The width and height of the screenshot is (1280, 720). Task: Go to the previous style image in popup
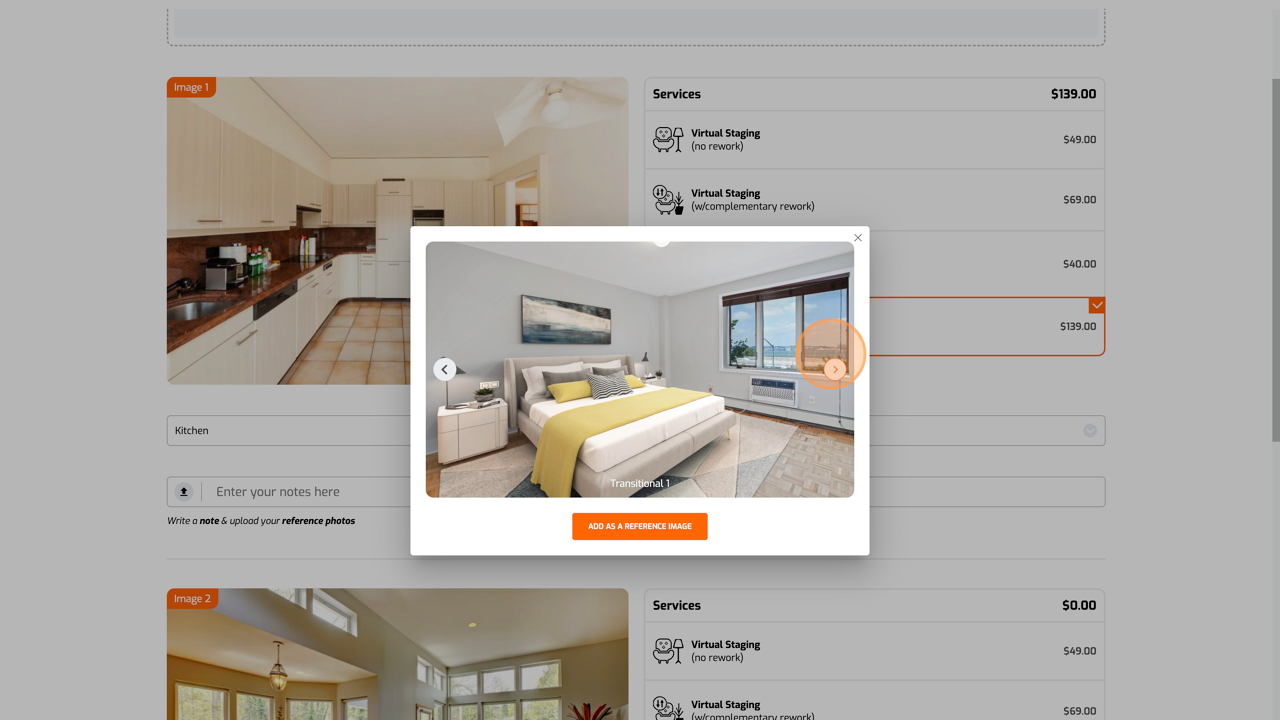coord(445,370)
